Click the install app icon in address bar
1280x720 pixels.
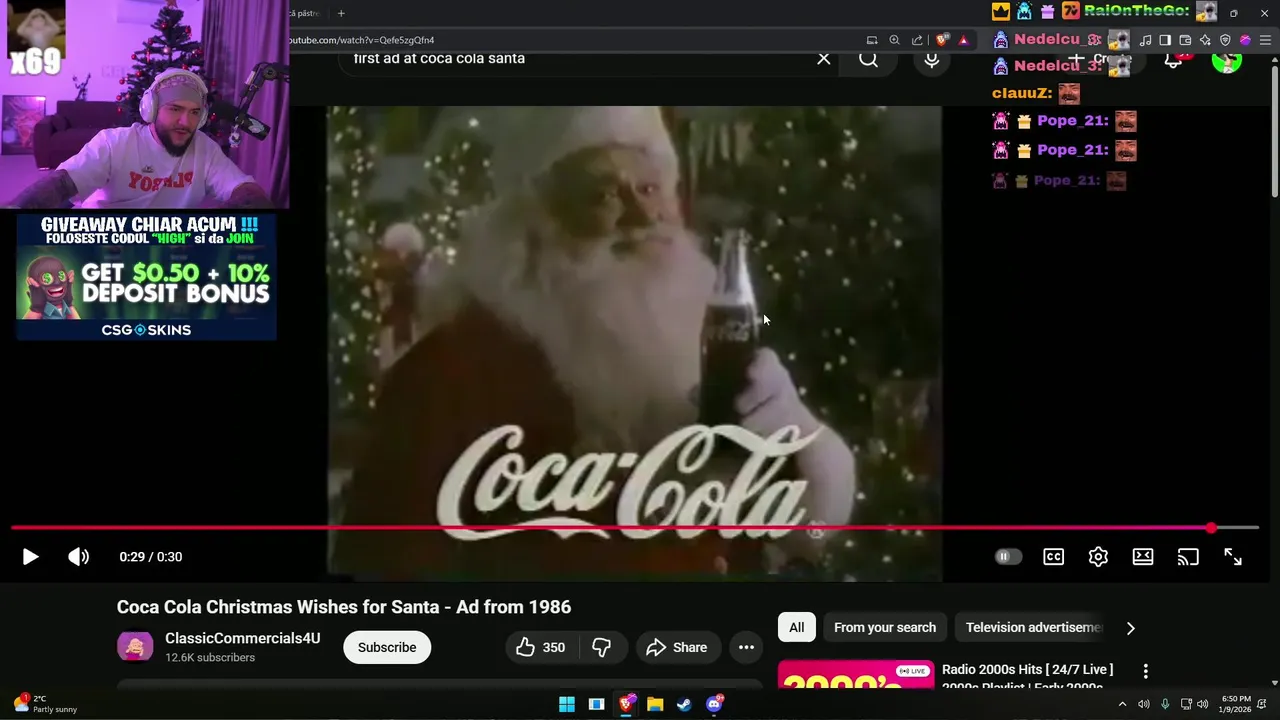click(x=872, y=40)
